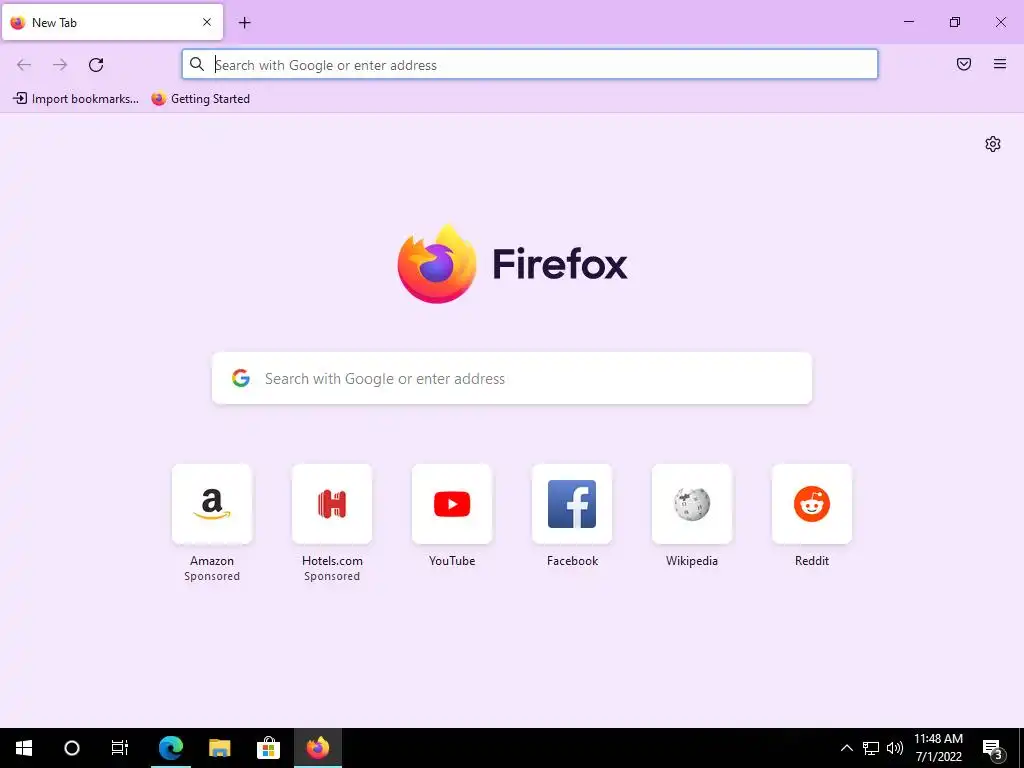The image size is (1024, 768).
Task: Click the Firefox taskbar icon
Action: pos(318,748)
